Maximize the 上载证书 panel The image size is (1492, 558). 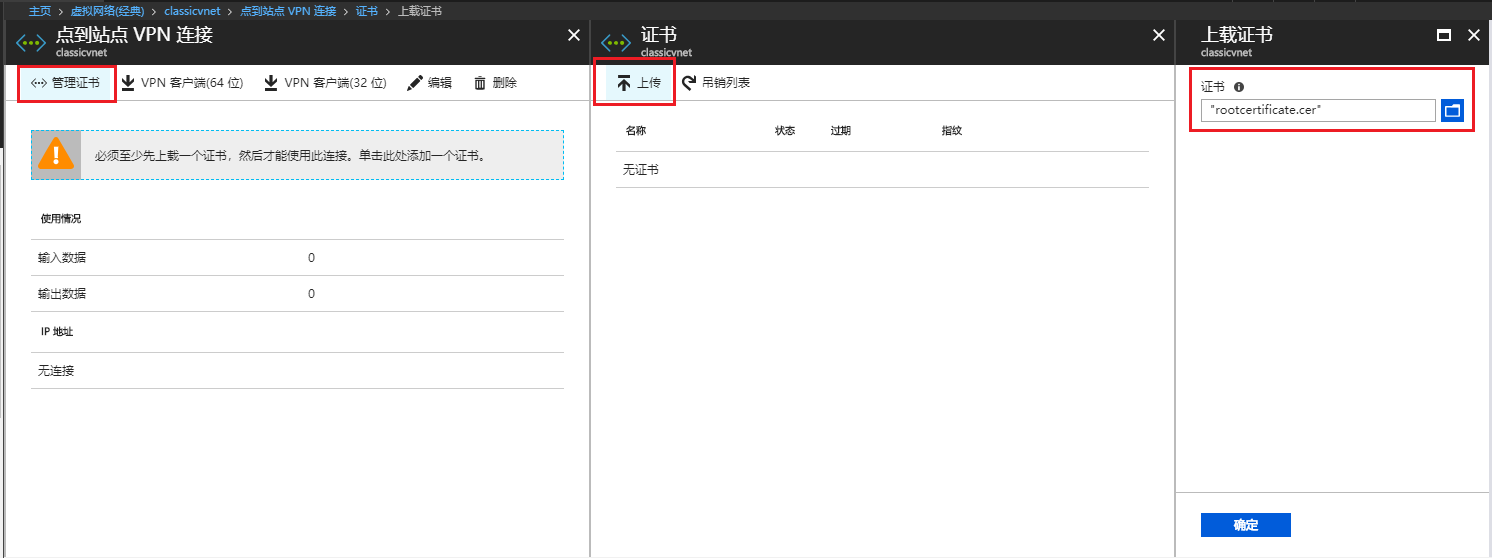(1443, 35)
